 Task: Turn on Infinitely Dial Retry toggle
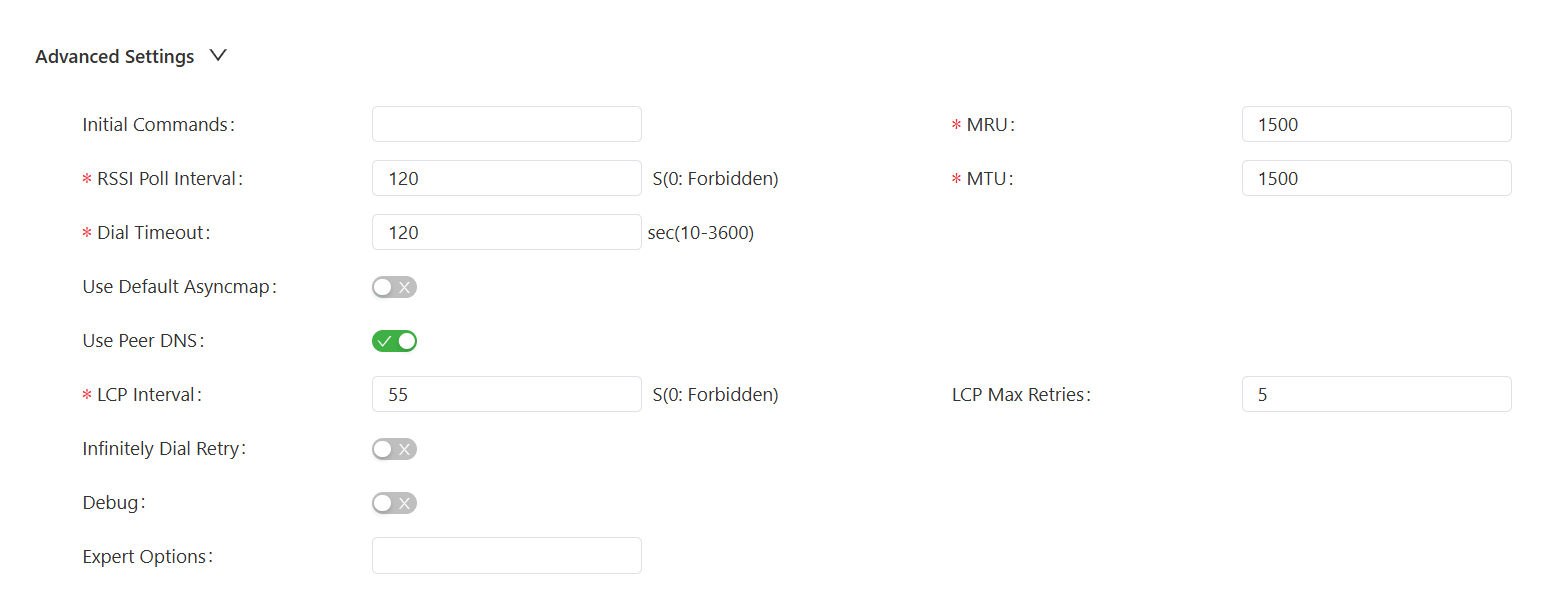[x=394, y=449]
